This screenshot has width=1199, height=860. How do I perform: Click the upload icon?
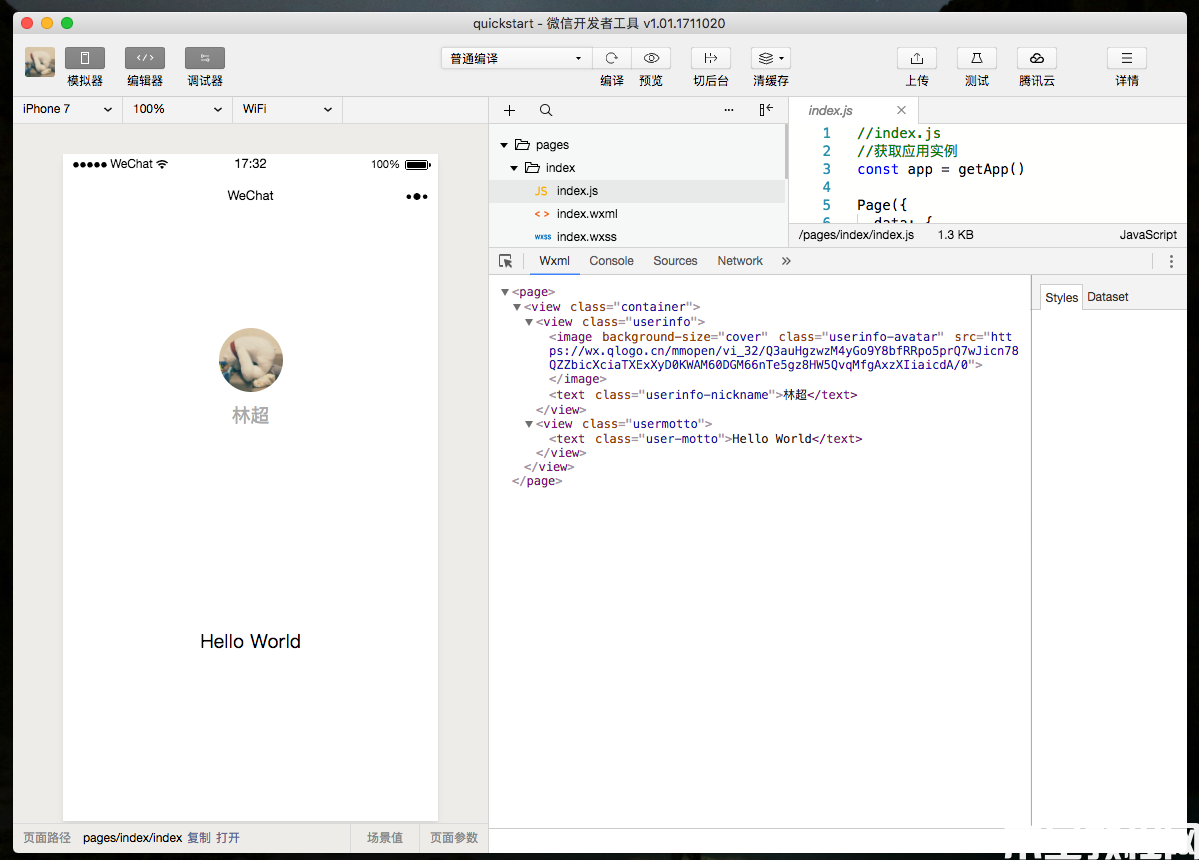[x=917, y=58]
